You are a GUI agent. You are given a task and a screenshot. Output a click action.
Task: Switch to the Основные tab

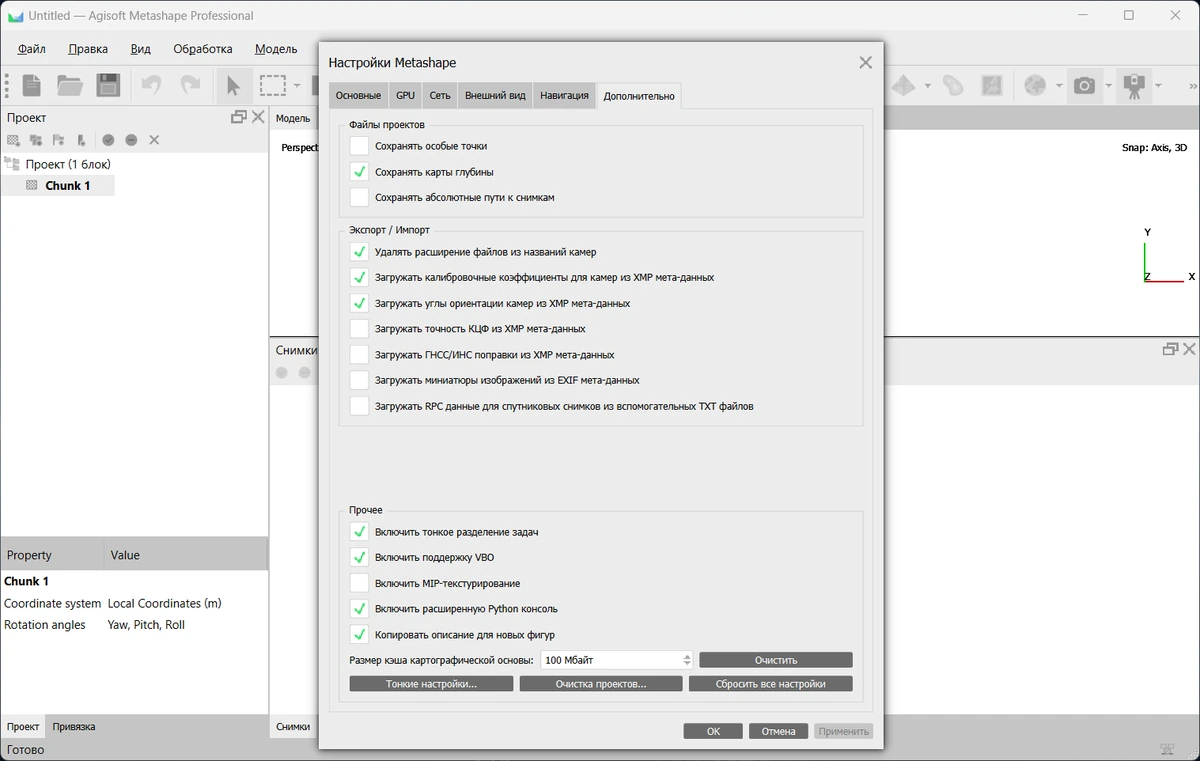(358, 96)
